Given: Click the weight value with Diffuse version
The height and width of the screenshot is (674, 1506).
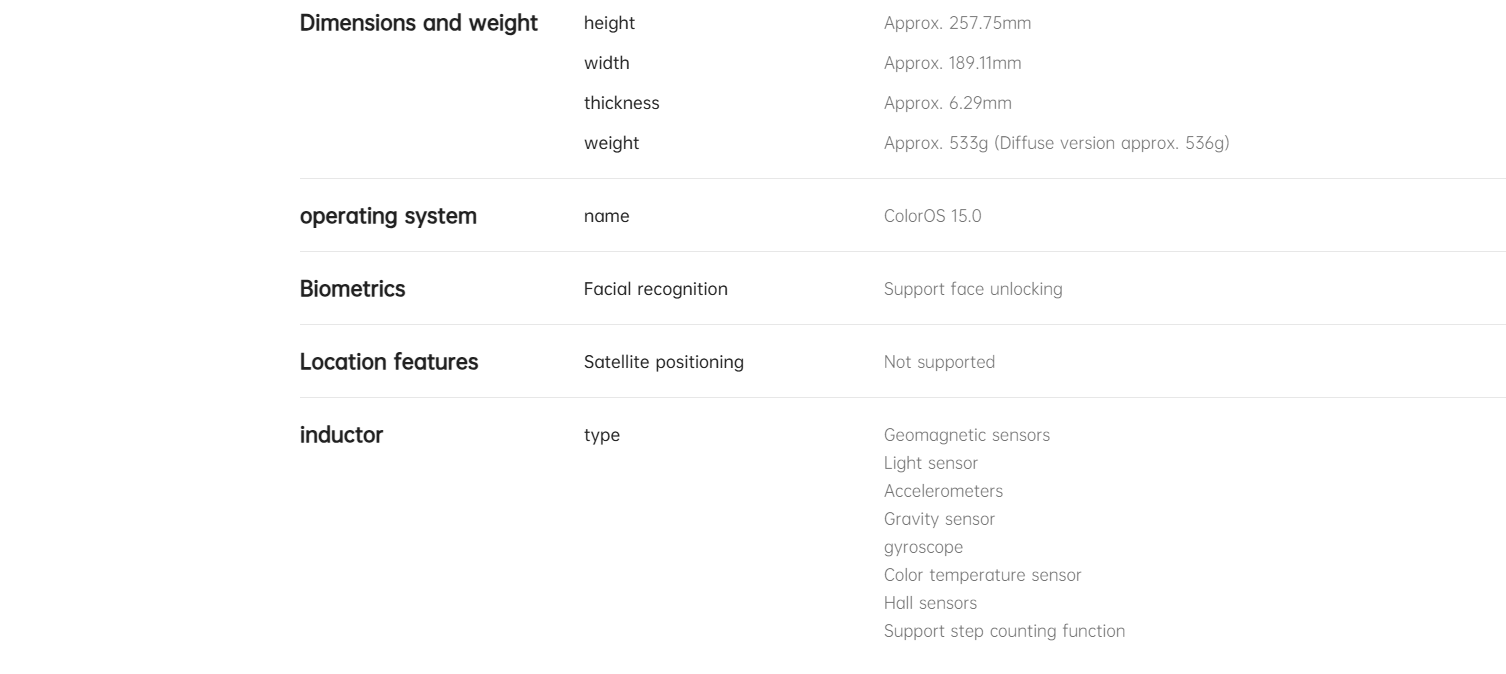Looking at the screenshot, I should (1057, 143).
